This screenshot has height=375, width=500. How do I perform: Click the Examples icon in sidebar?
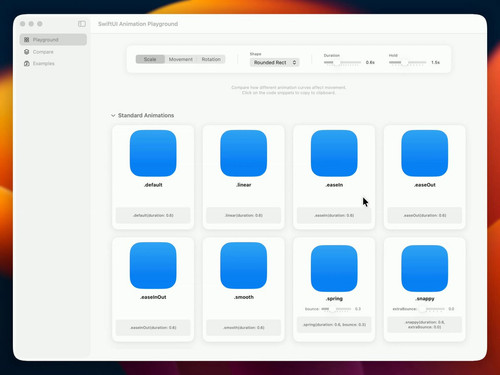coord(27,63)
